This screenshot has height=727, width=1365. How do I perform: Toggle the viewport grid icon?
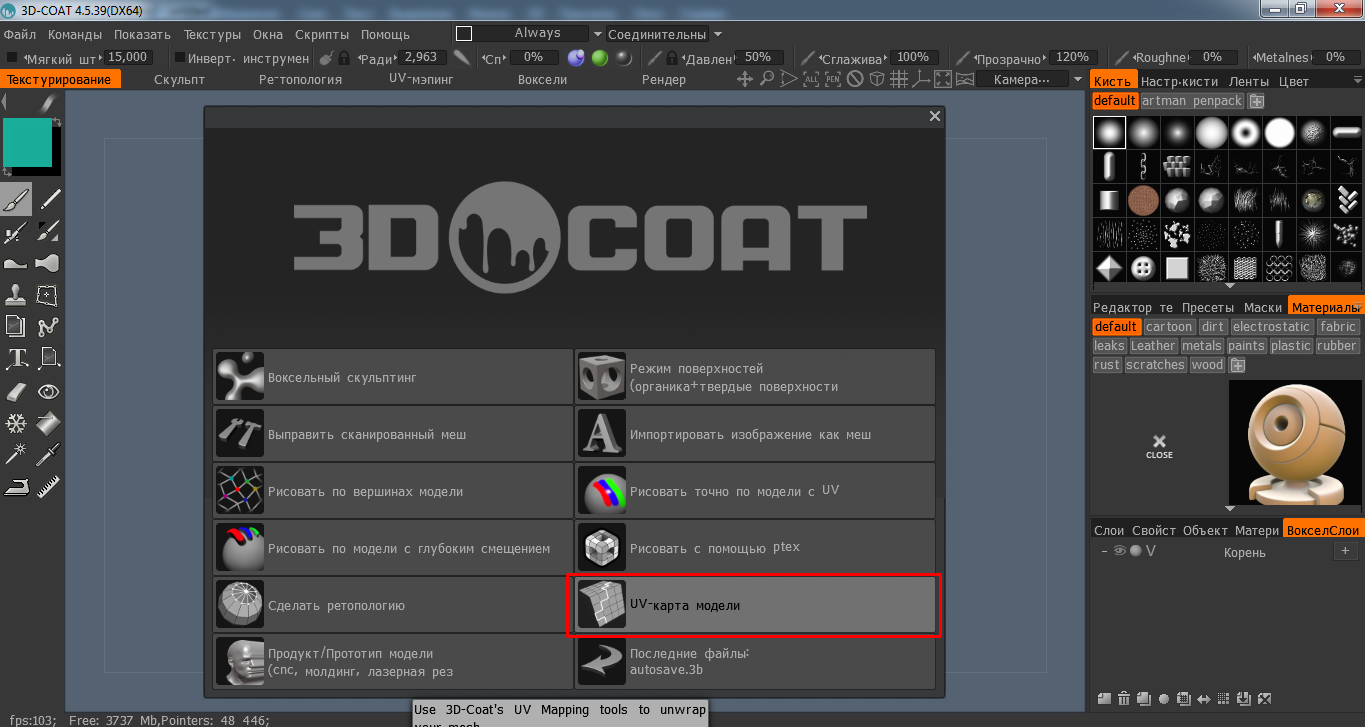pyautogui.click(x=899, y=79)
